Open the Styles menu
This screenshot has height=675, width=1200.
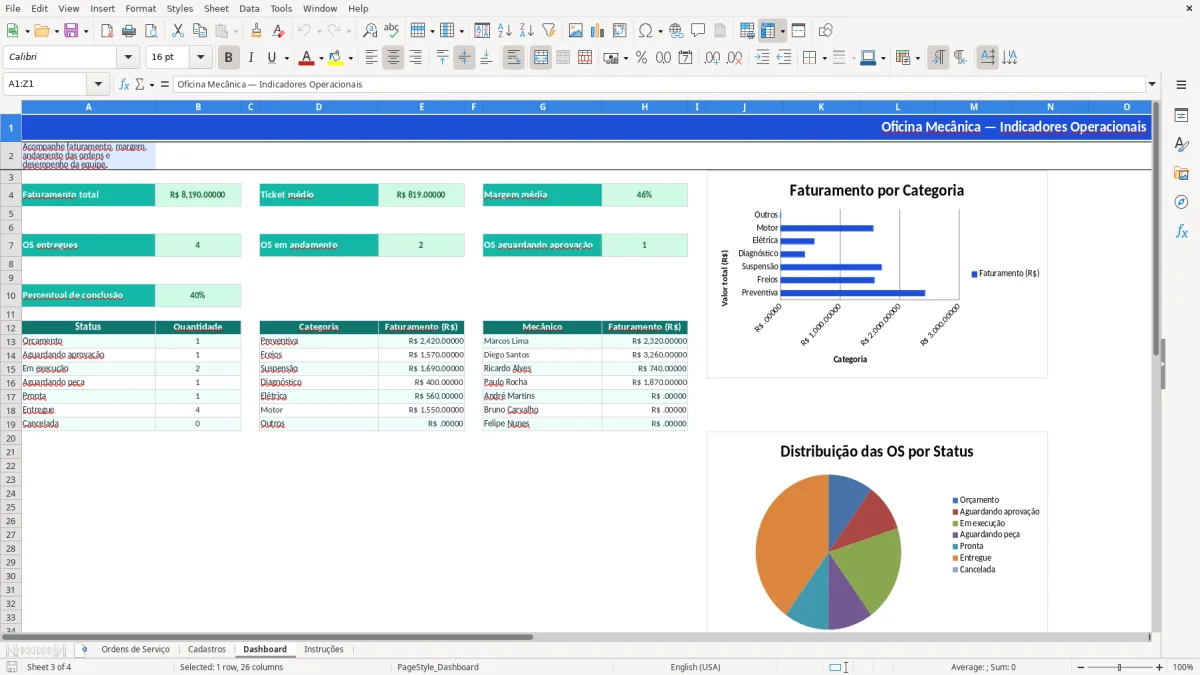point(180,8)
